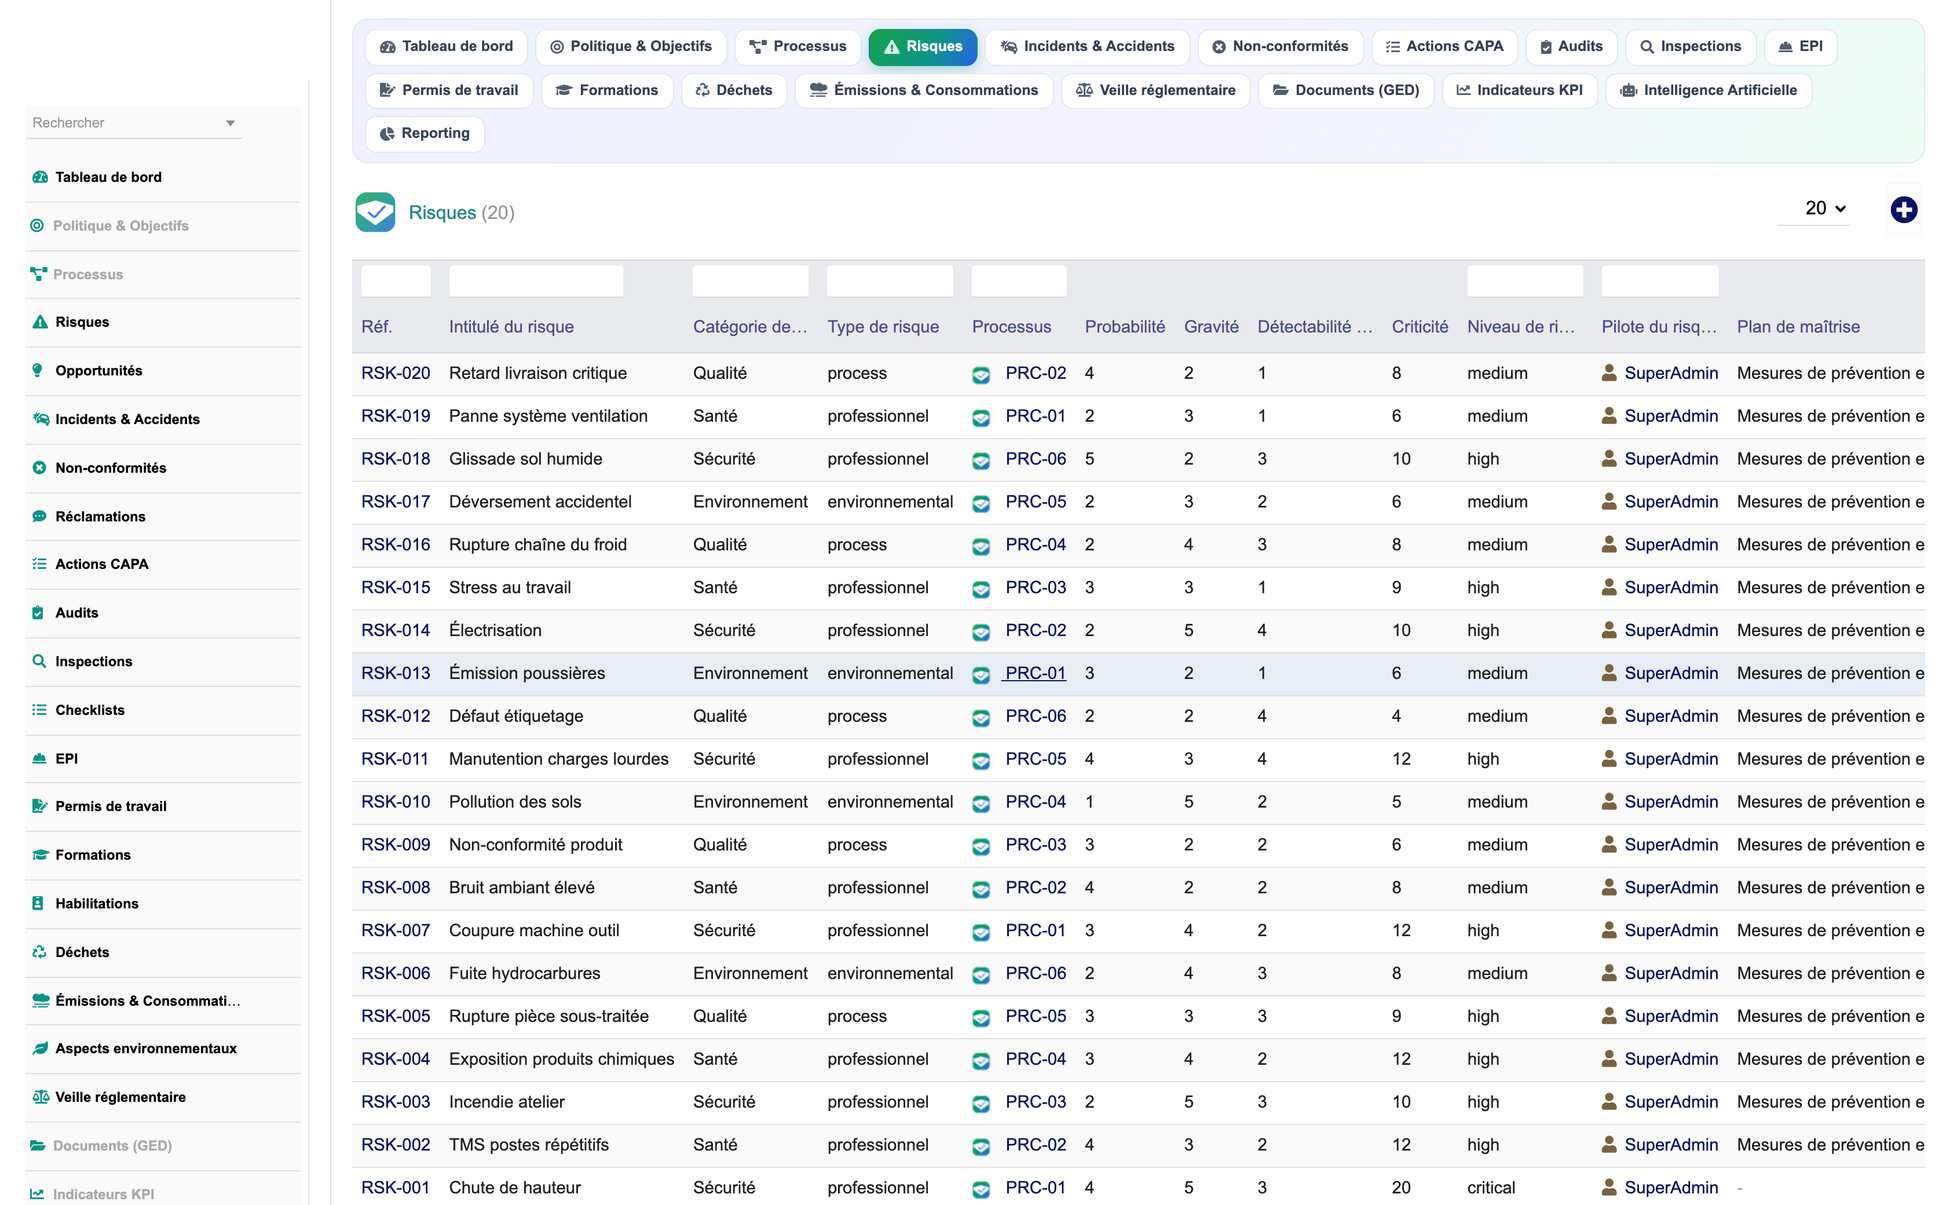The image size is (1946, 1205).
Task: Open the Tableau de bord top tab
Action: (446, 46)
